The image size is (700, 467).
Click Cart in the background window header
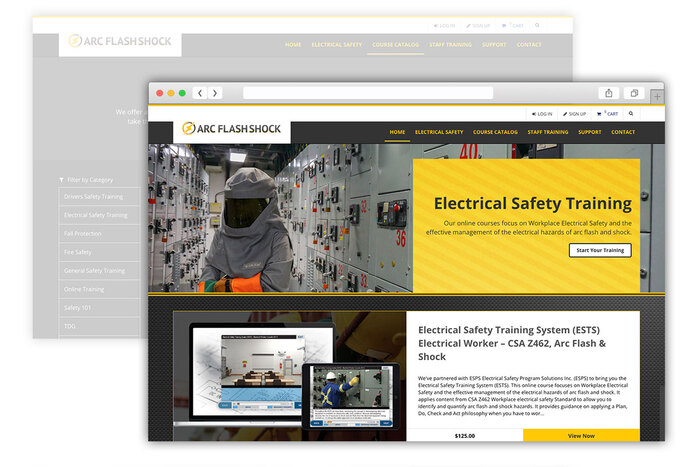point(512,25)
